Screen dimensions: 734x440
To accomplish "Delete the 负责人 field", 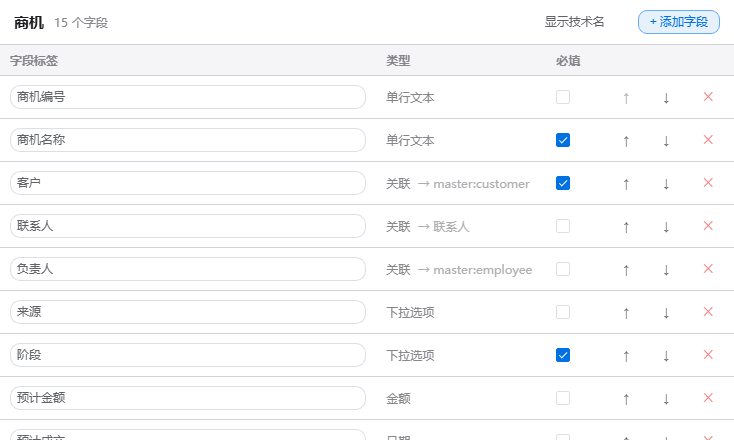I will [708, 269].
